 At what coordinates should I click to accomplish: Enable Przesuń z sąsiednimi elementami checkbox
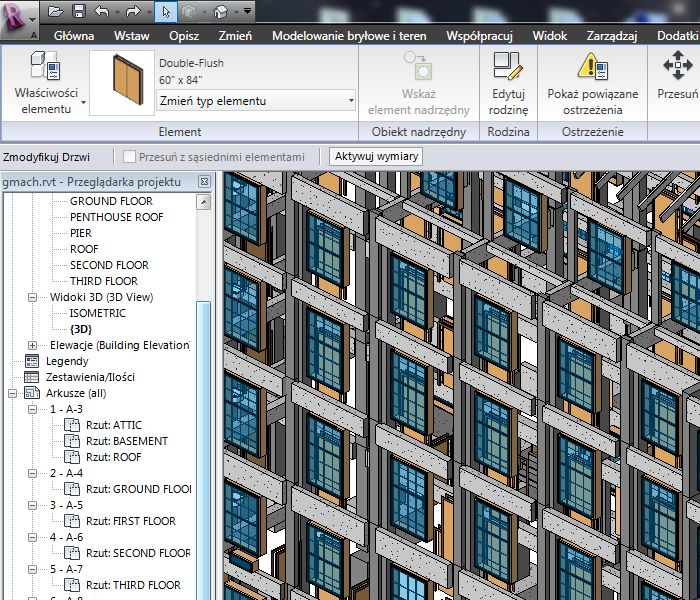pyautogui.click(x=129, y=157)
